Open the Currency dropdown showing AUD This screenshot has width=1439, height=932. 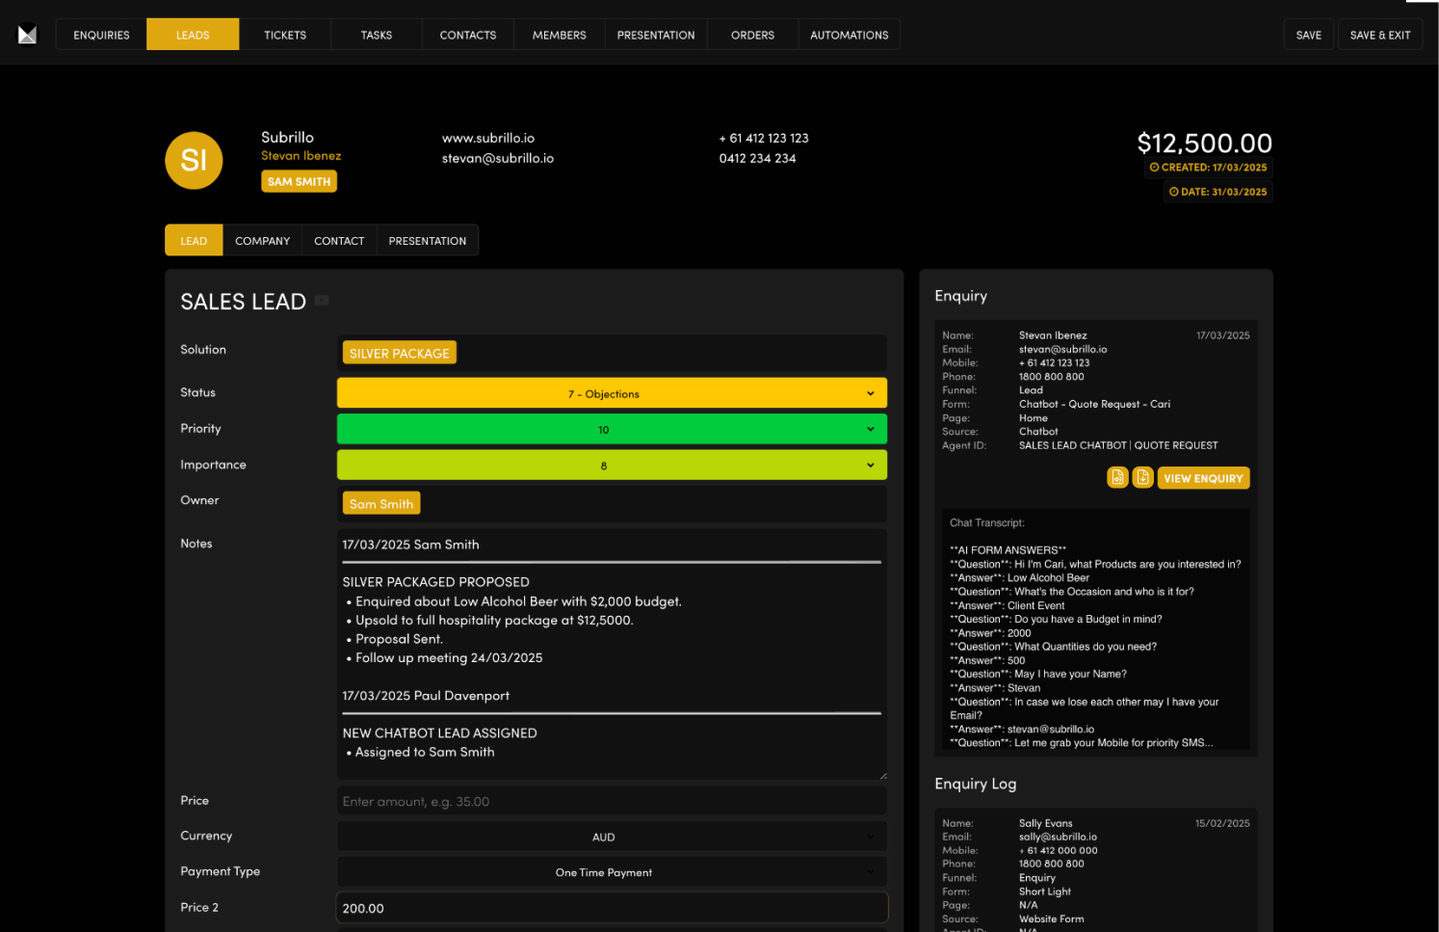coord(611,837)
